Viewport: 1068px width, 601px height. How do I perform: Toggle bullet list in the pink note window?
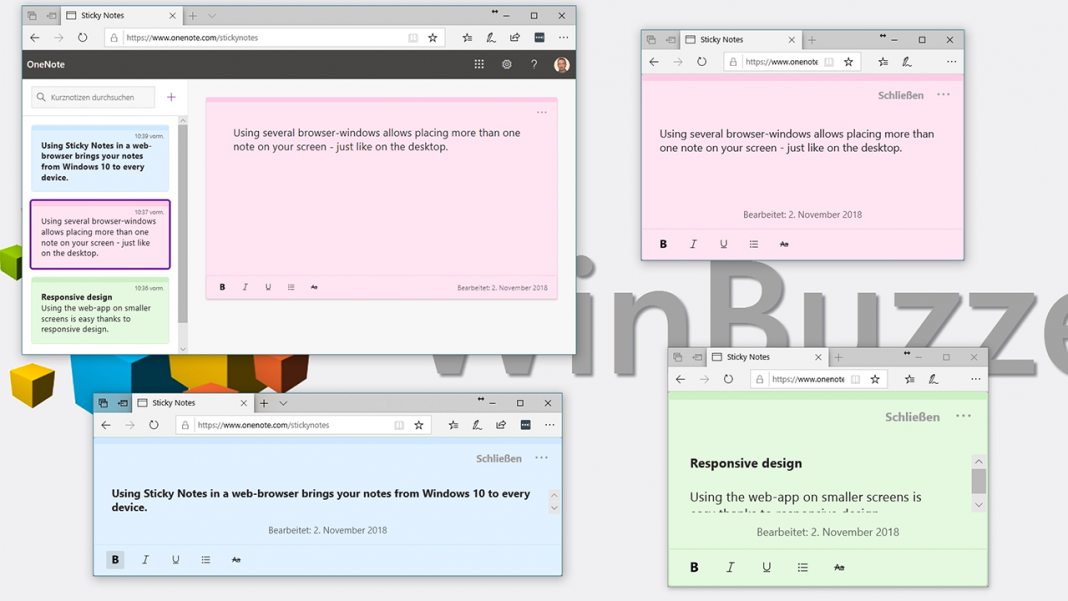(x=753, y=244)
